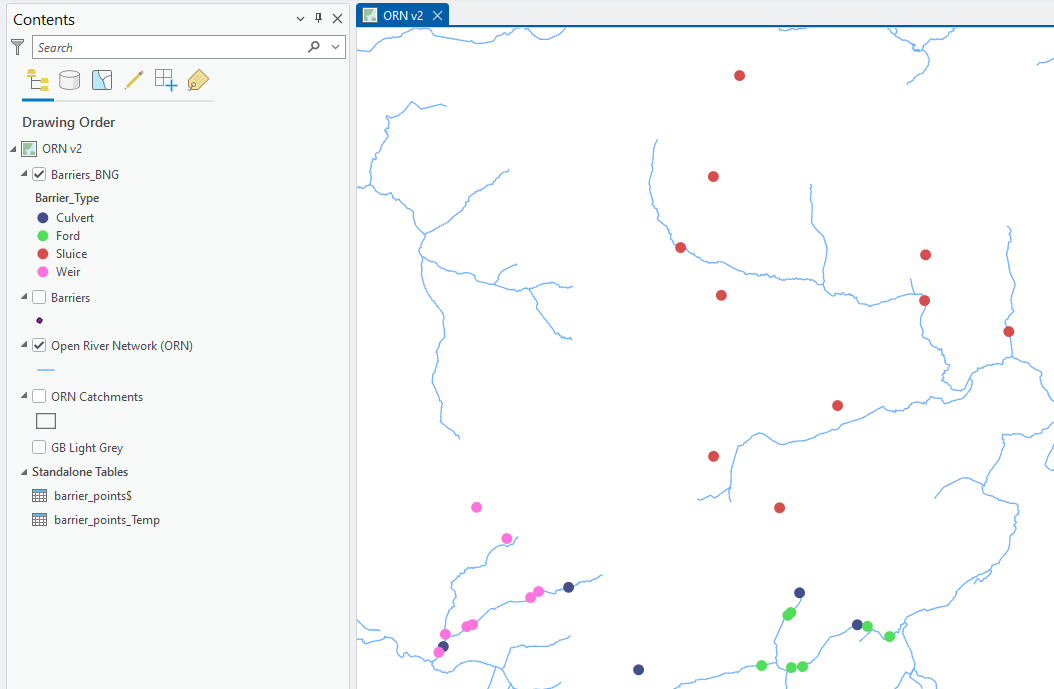Show the GB Light Grey basemap

point(40,448)
